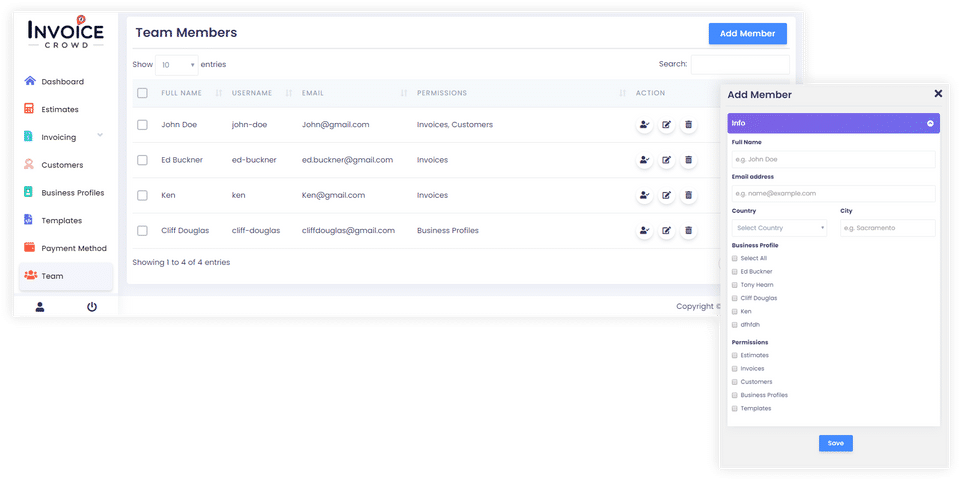Click the trash icon for Cliff Douglas
This screenshot has width=960, height=480.
point(688,230)
